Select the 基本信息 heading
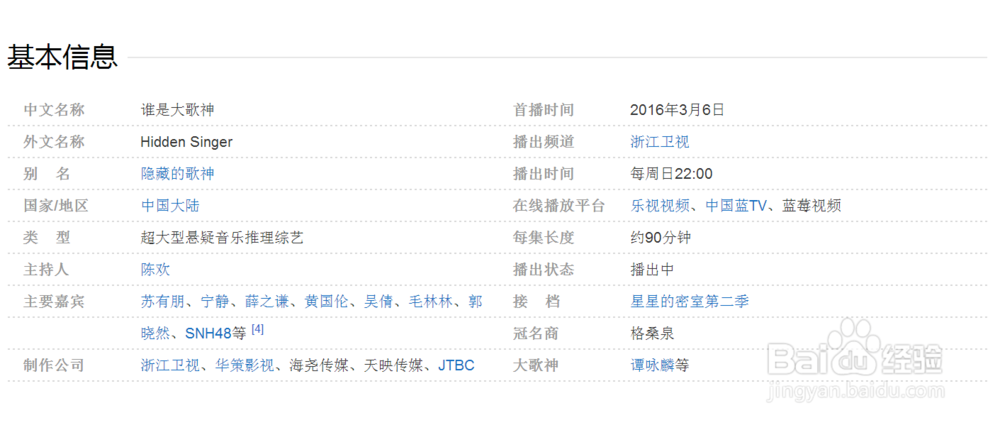This screenshot has width=1000, height=425. 62,57
